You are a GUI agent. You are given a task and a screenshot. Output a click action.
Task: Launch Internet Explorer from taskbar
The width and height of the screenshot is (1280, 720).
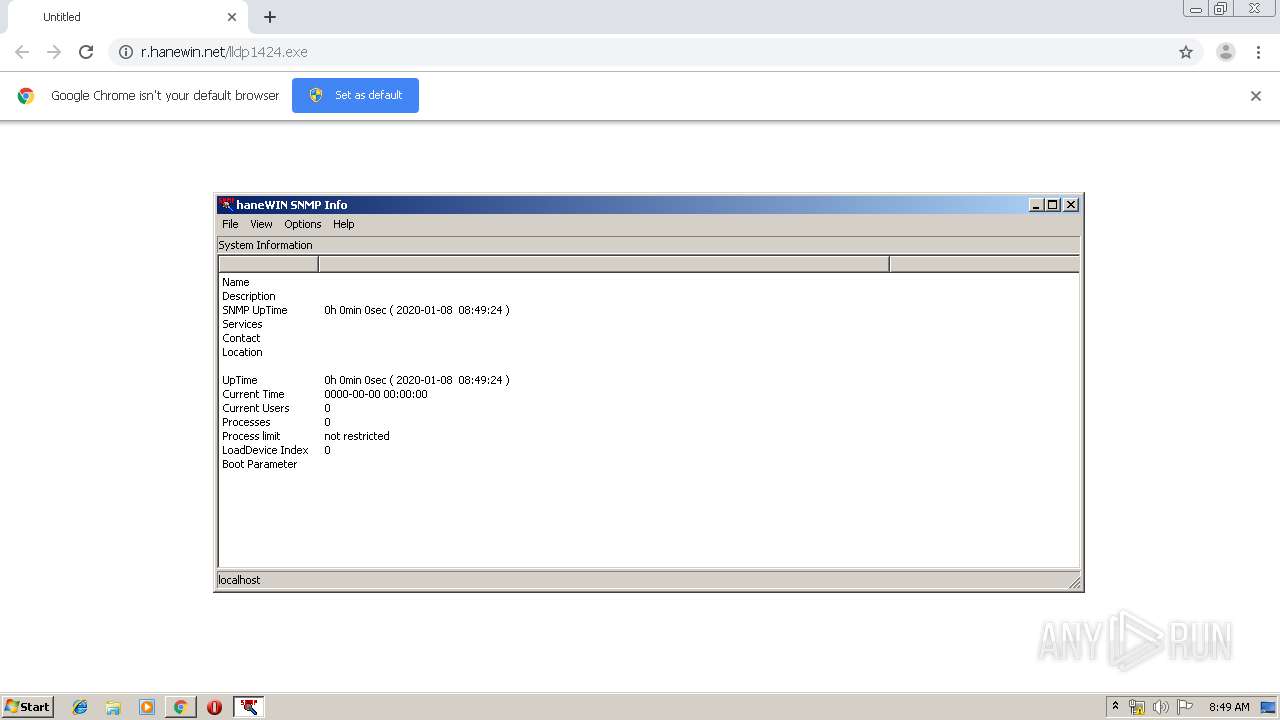80,707
